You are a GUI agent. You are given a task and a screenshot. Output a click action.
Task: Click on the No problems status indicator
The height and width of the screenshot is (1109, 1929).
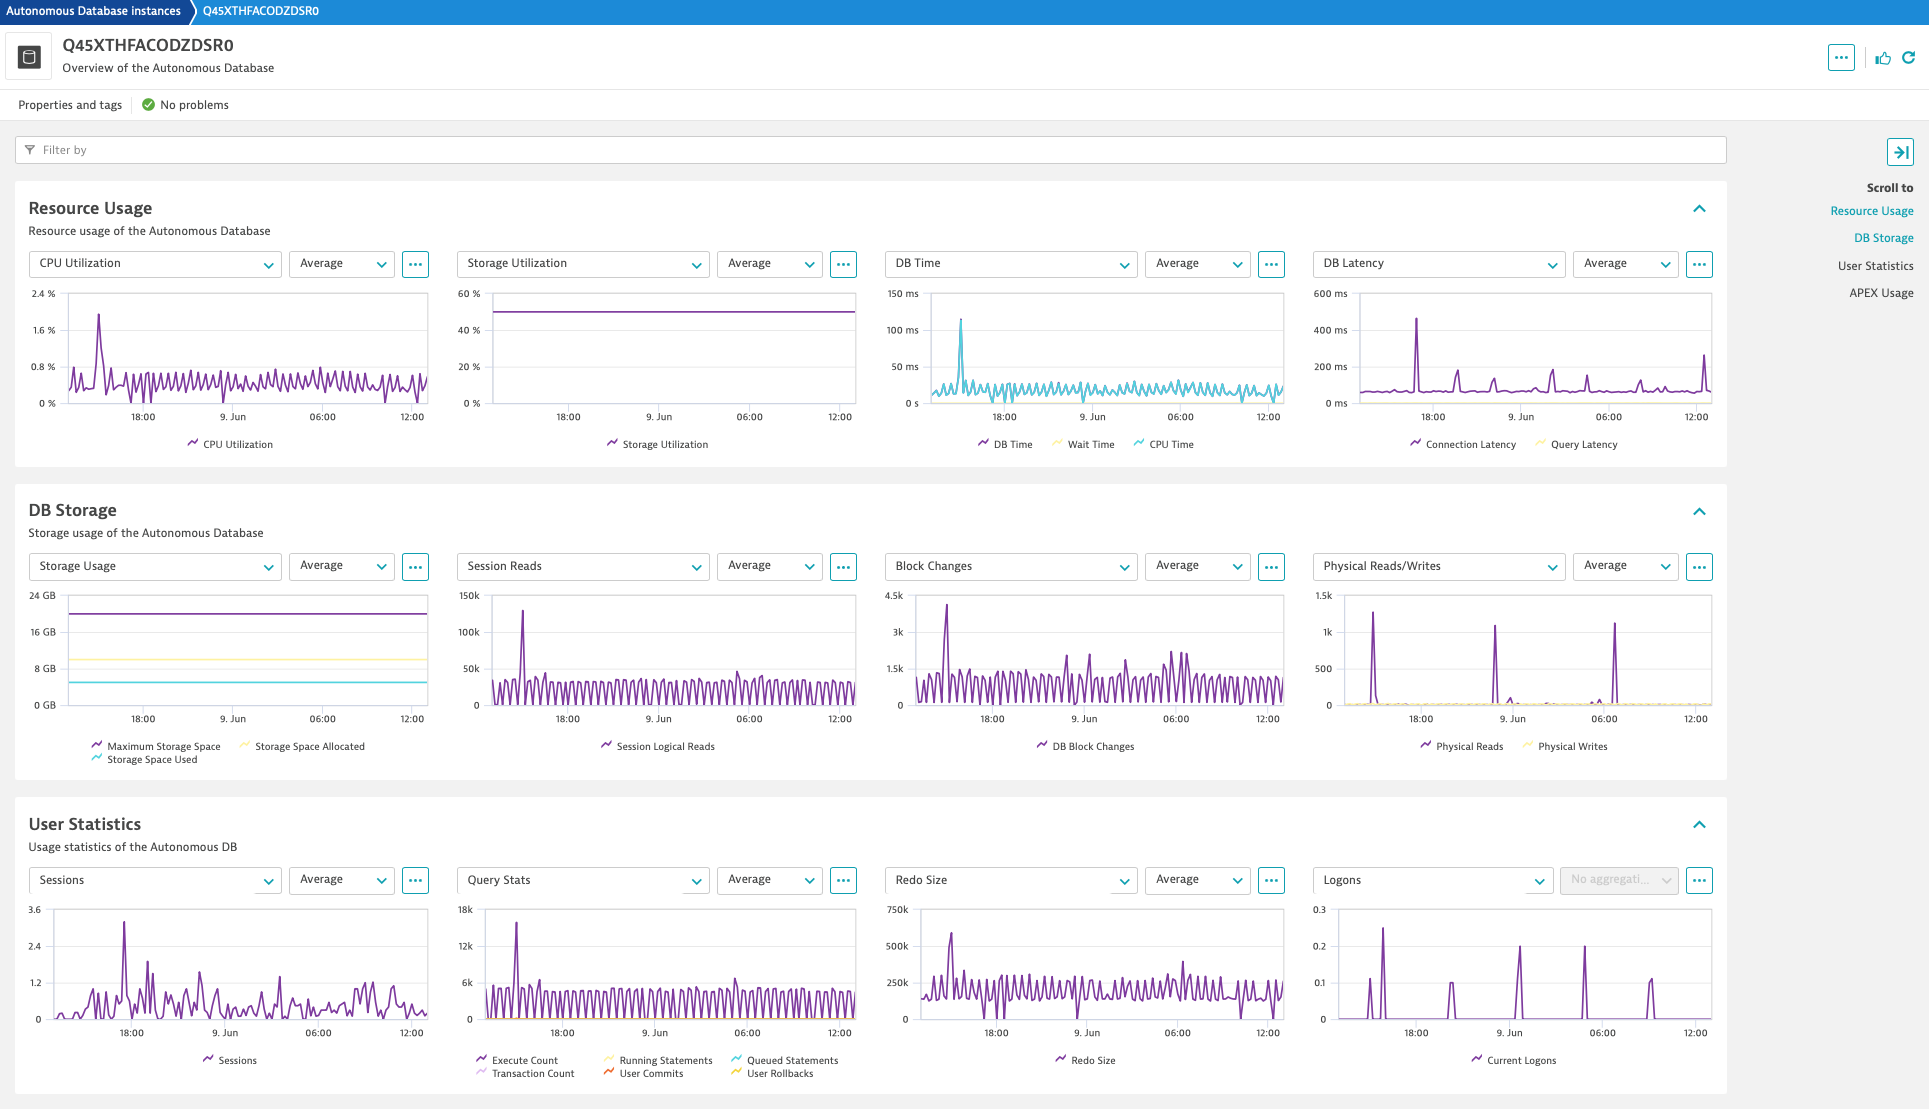click(x=183, y=105)
